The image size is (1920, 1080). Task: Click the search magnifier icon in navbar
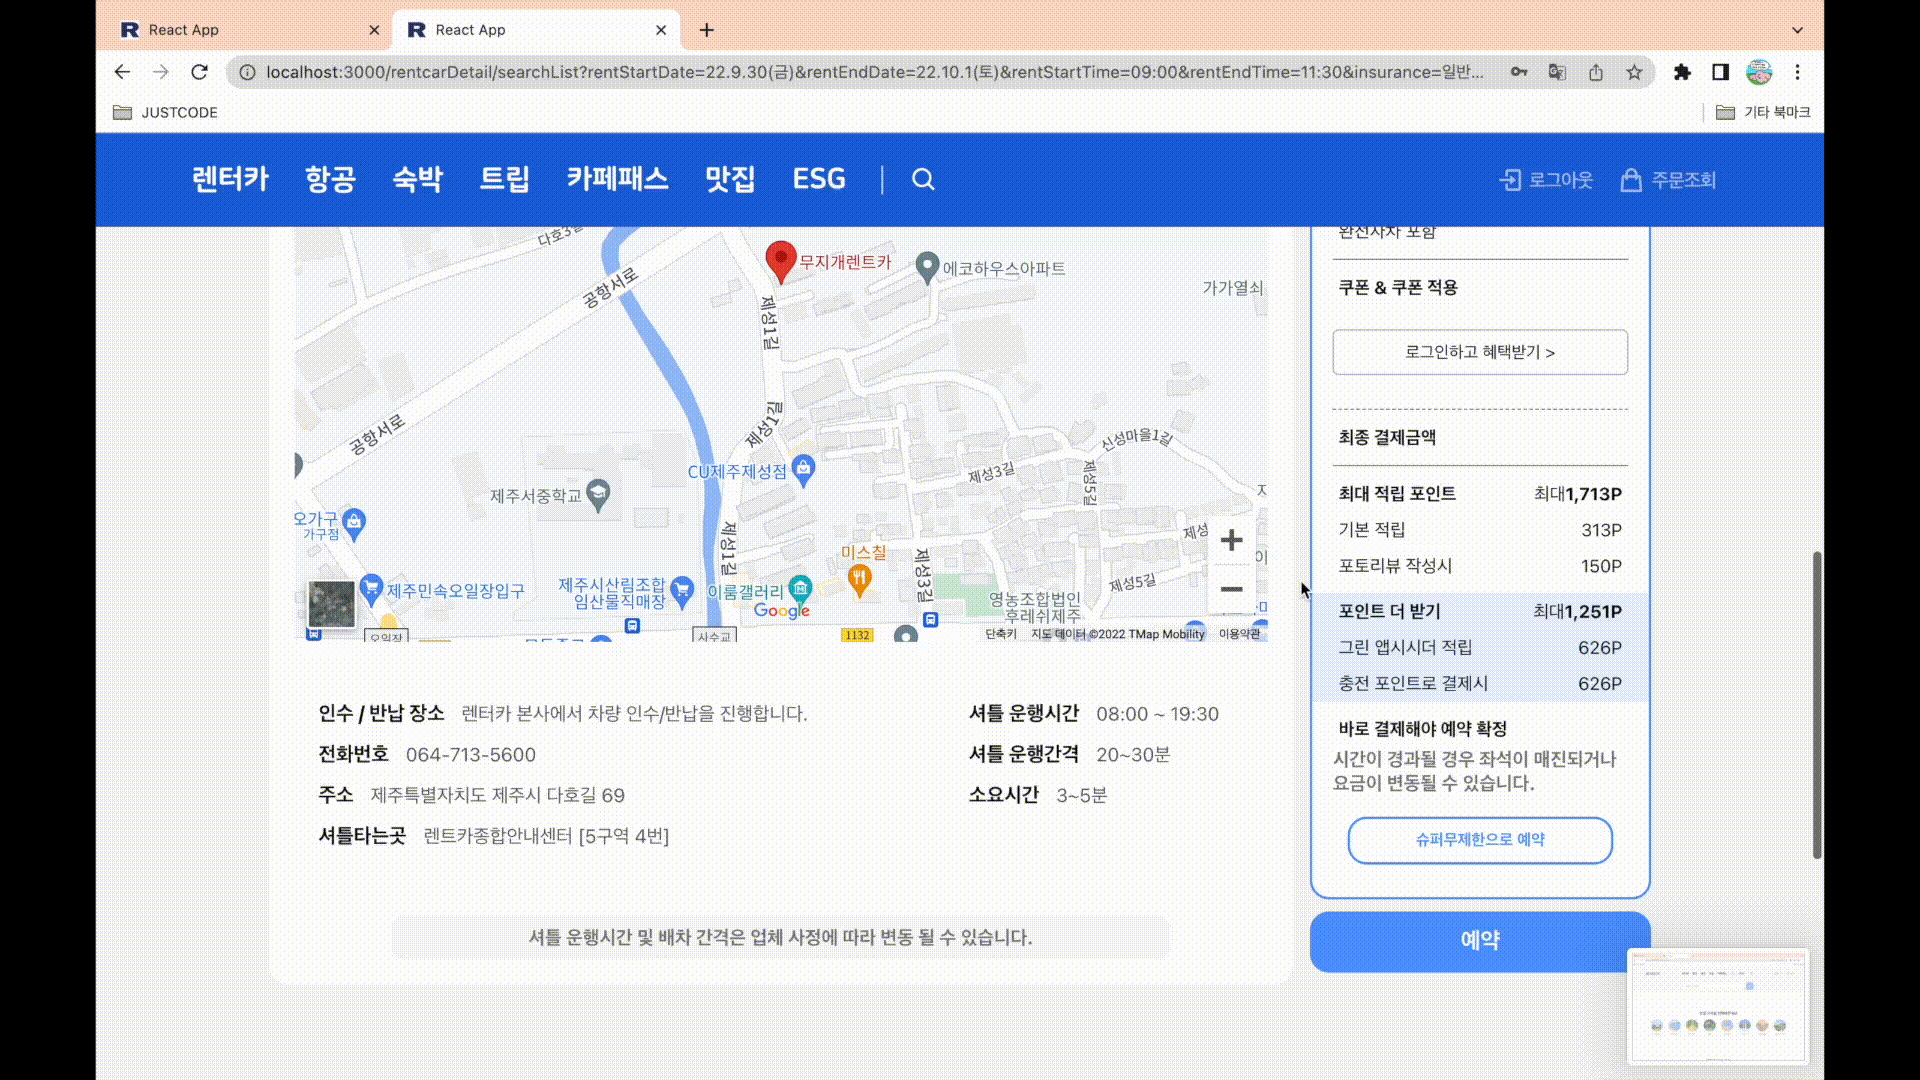click(922, 179)
